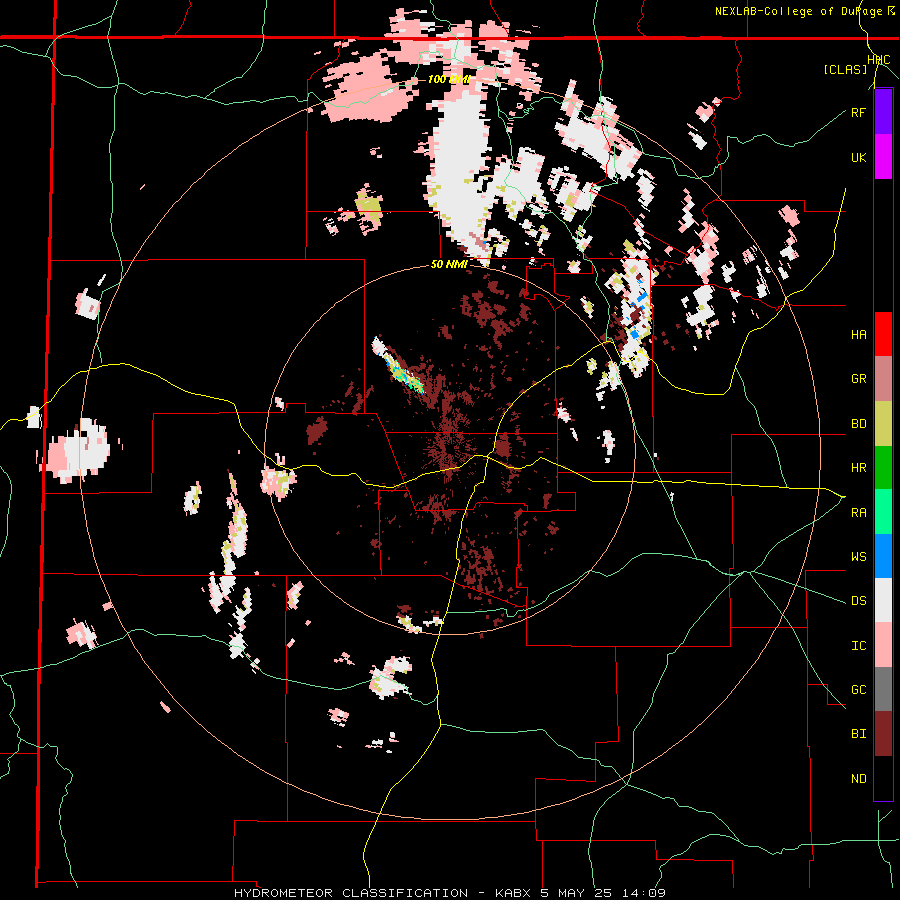Click the UK magenta legend swatch

coord(883,157)
